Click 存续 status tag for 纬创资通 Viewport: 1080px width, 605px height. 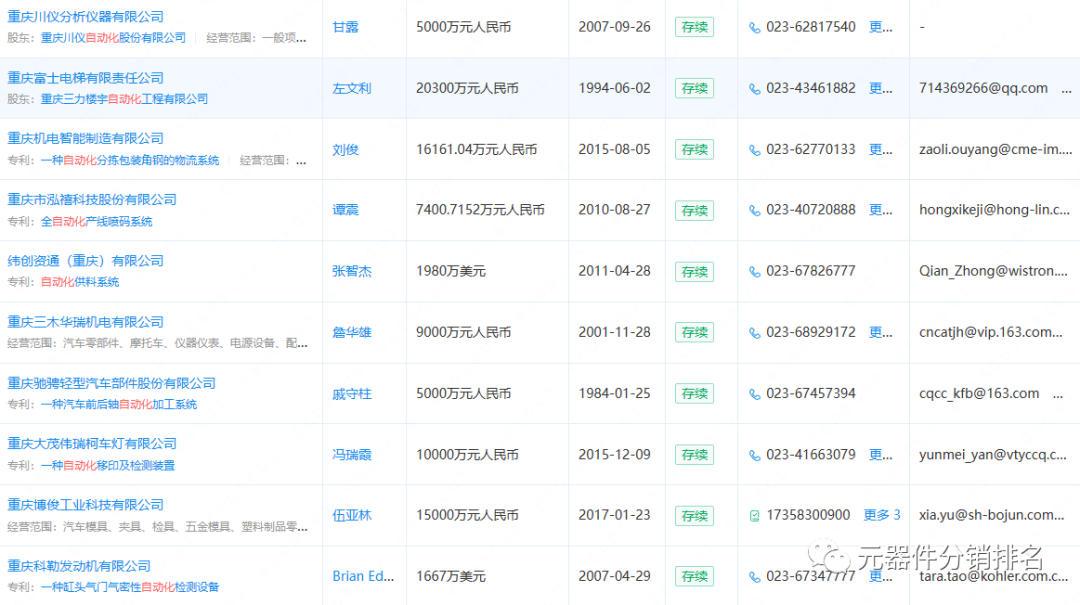coord(694,272)
